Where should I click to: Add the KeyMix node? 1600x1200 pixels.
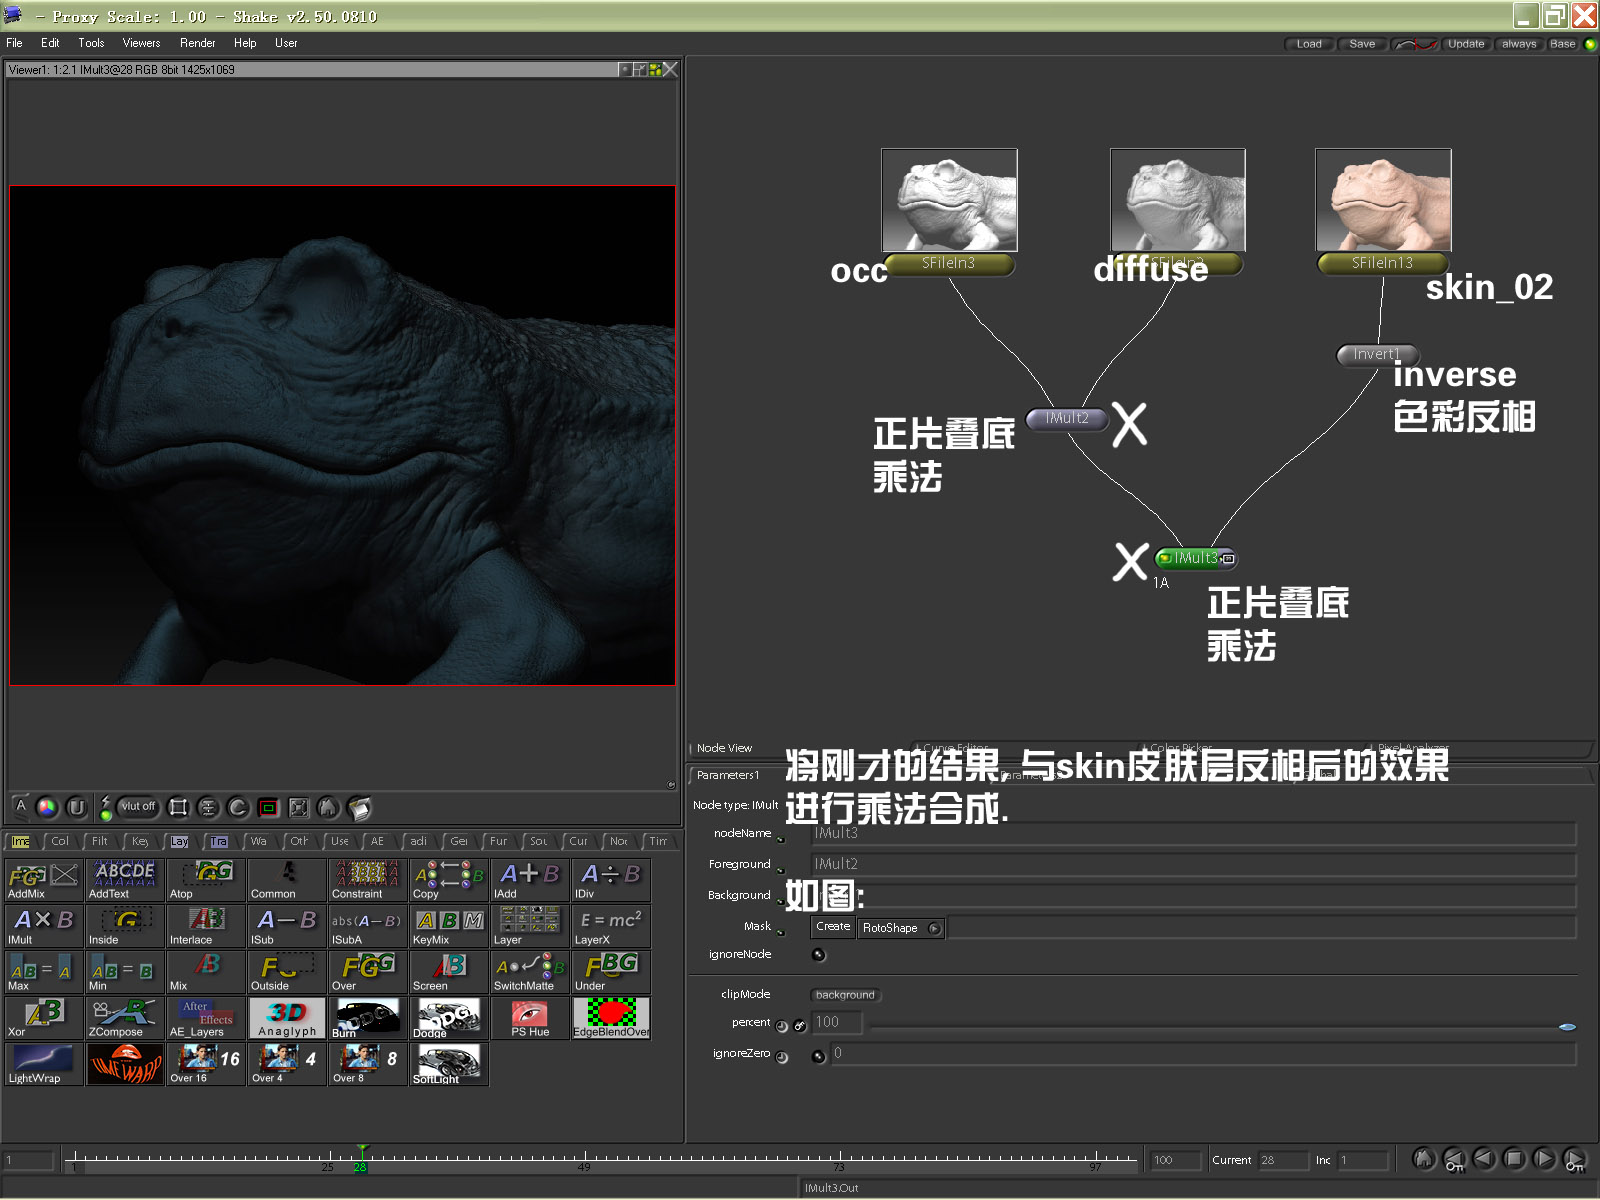[x=448, y=926]
